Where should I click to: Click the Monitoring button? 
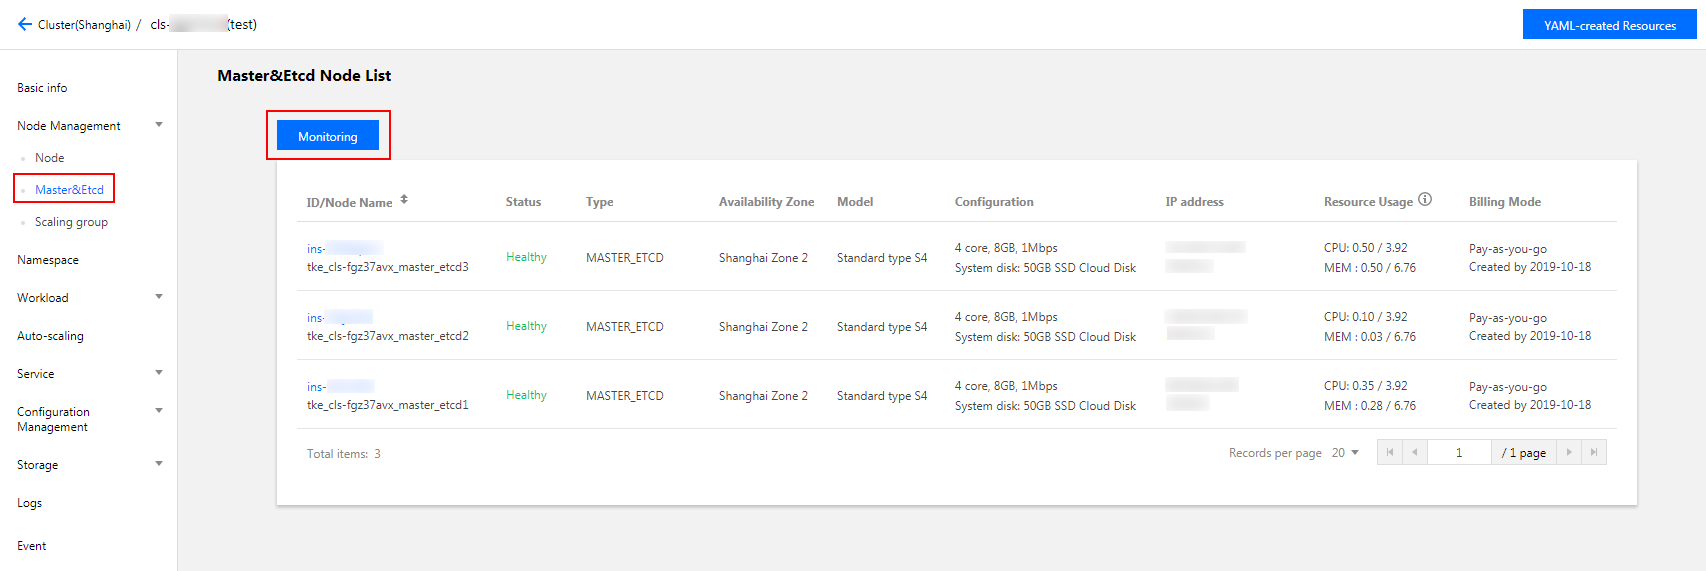[x=328, y=136]
